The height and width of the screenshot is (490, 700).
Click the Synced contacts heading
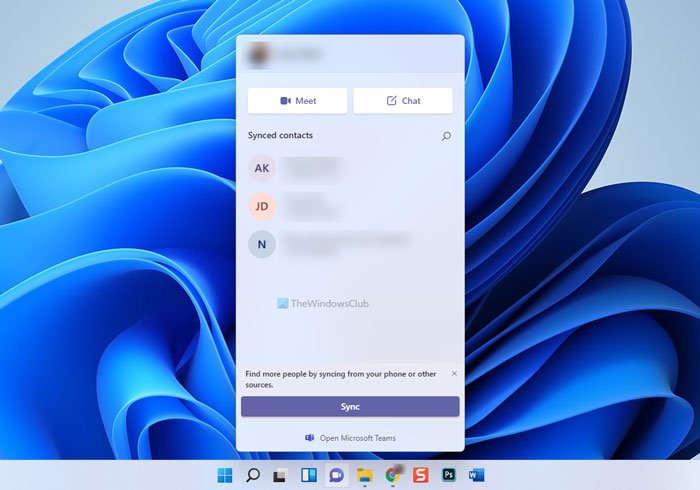[x=280, y=135]
